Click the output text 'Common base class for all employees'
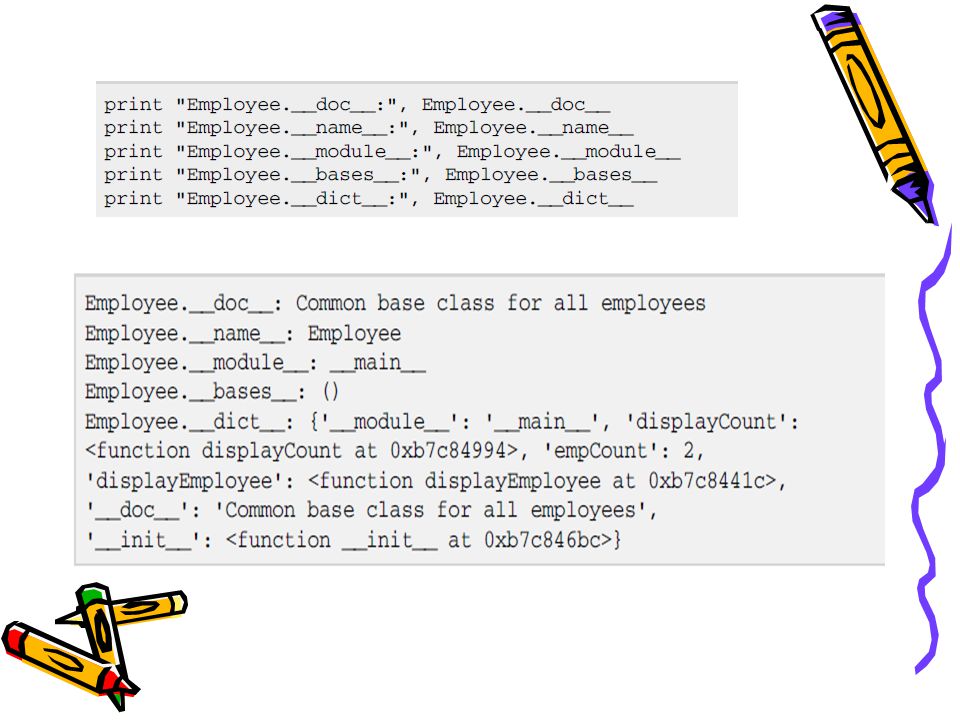The width and height of the screenshot is (960, 720). point(501,303)
